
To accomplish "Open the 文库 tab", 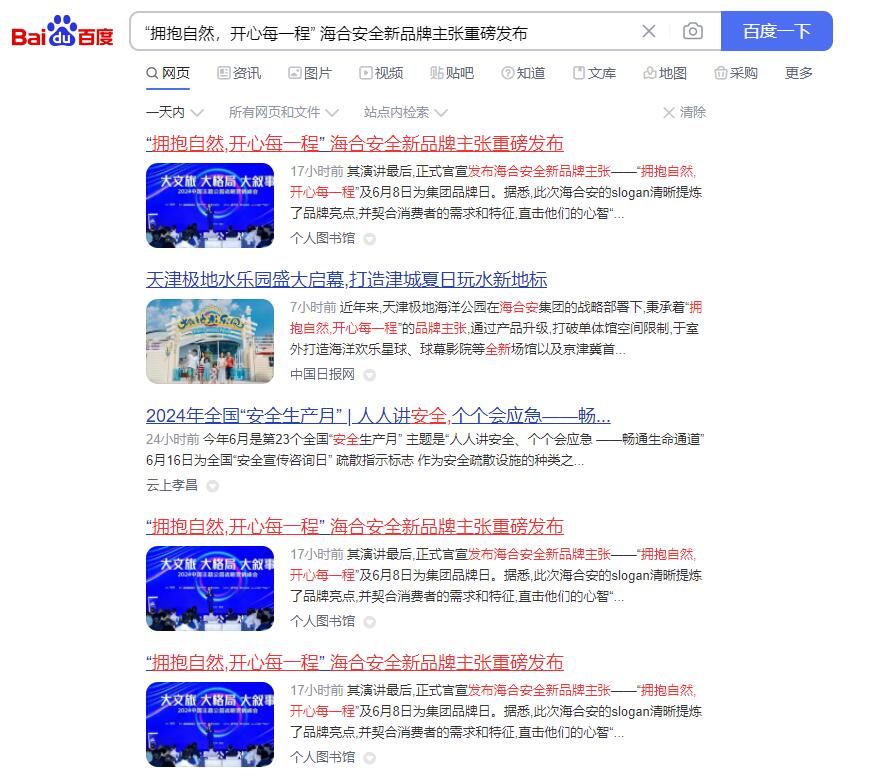I will [594, 73].
